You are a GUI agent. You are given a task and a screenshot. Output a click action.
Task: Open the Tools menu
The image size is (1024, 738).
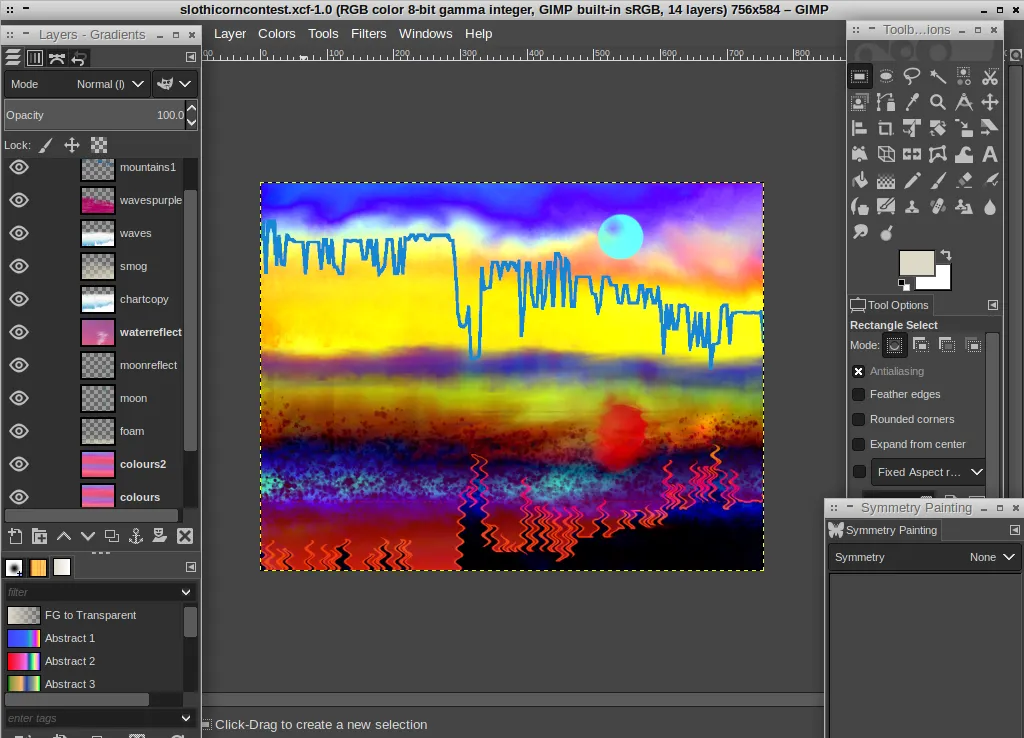coord(323,33)
